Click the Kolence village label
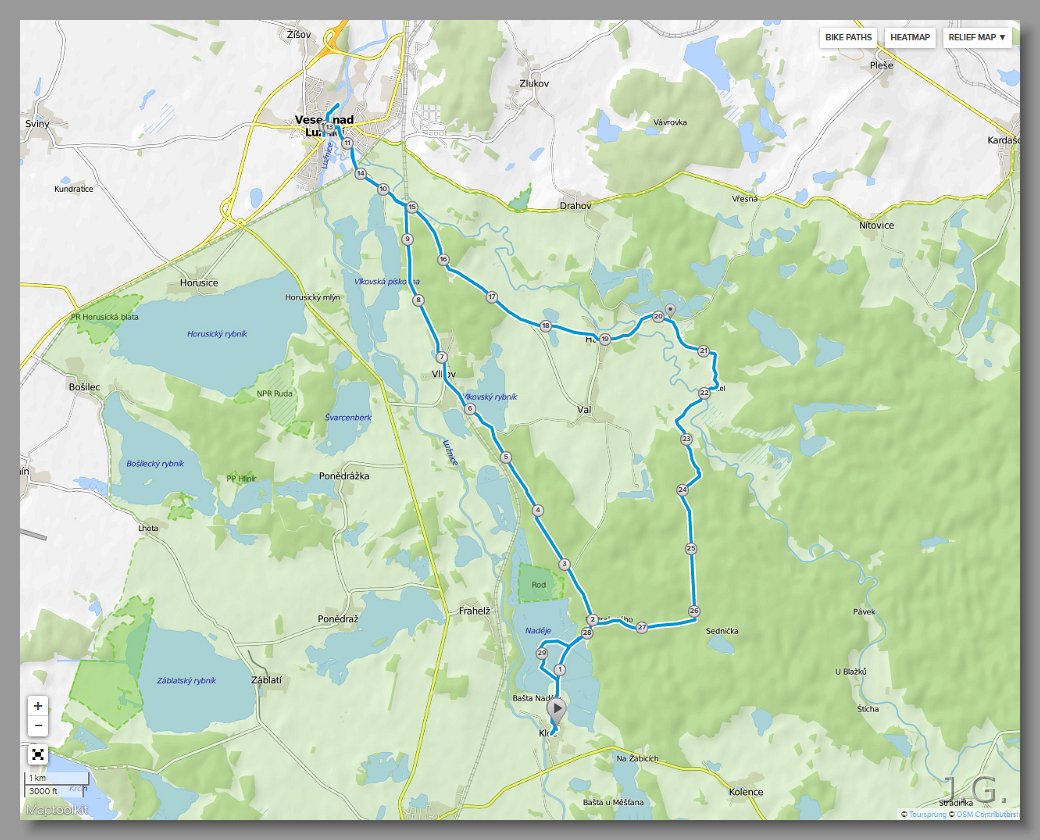Image resolution: width=1040 pixels, height=840 pixels. (x=746, y=792)
